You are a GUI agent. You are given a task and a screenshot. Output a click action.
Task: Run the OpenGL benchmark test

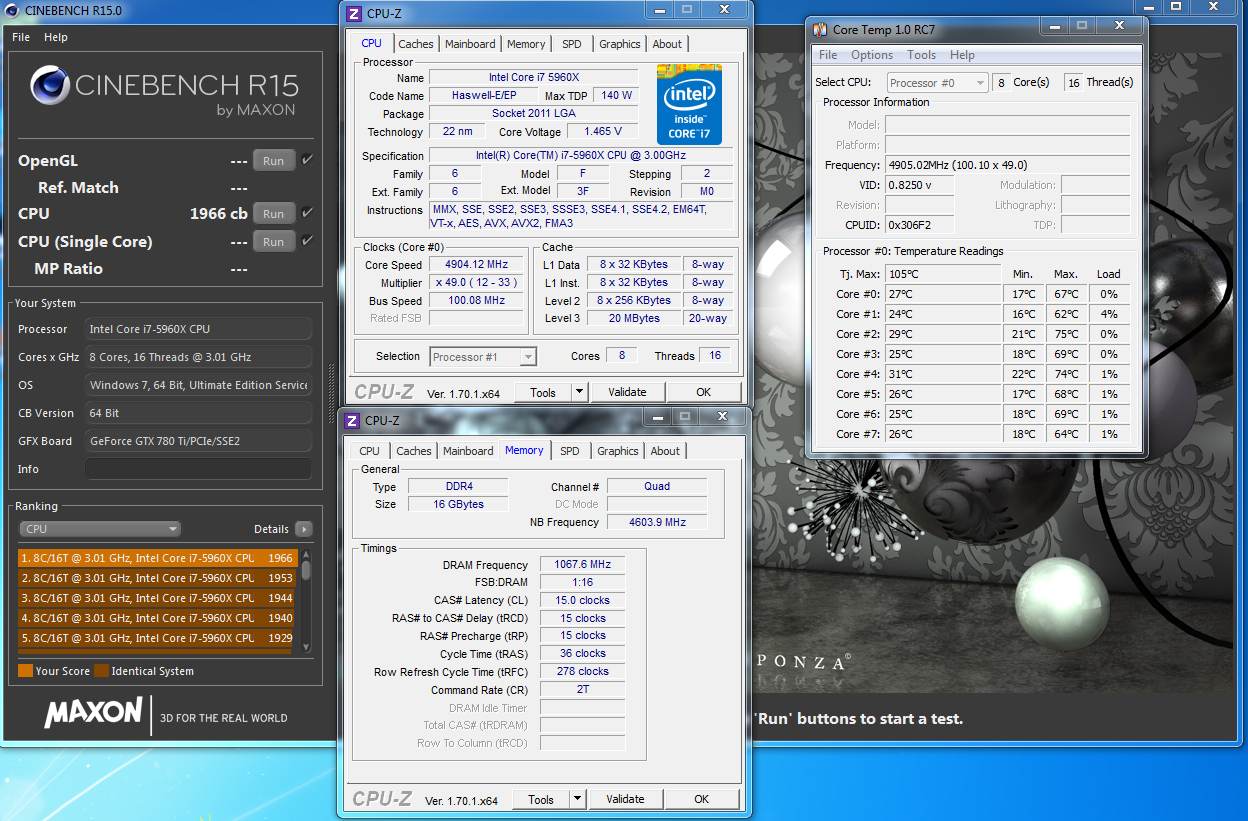point(273,161)
